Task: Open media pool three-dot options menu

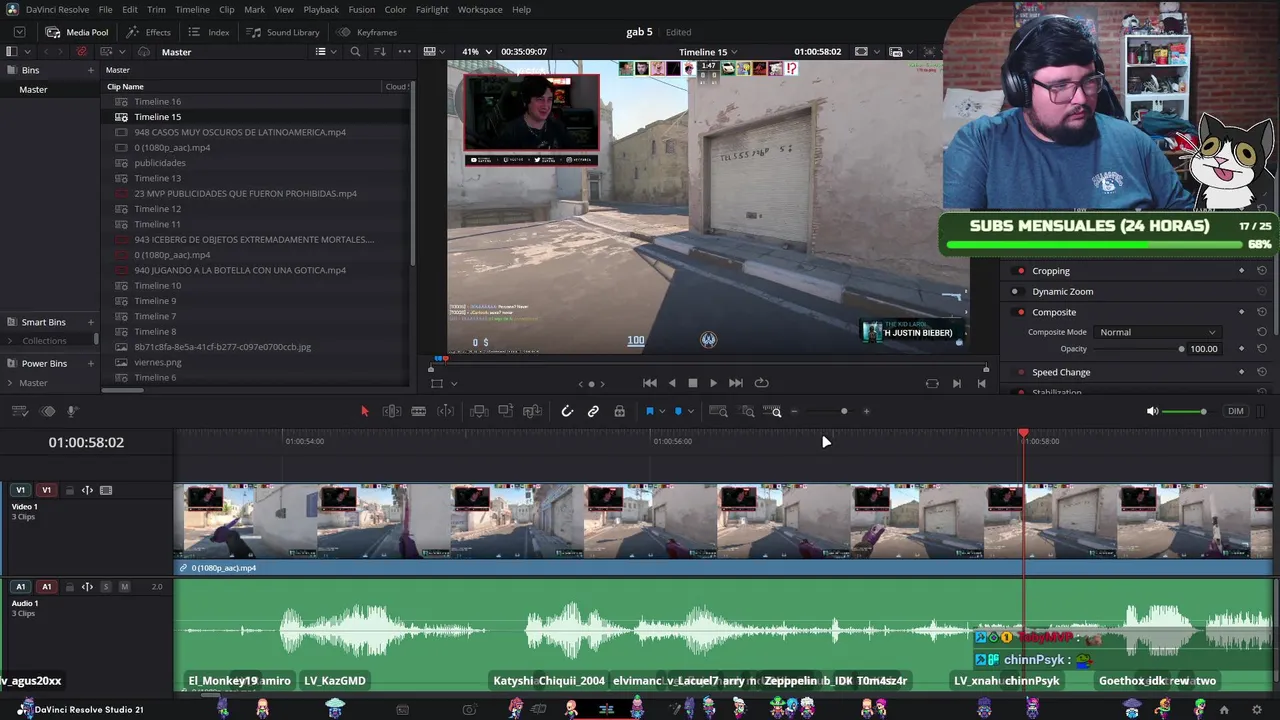Action: [404, 52]
